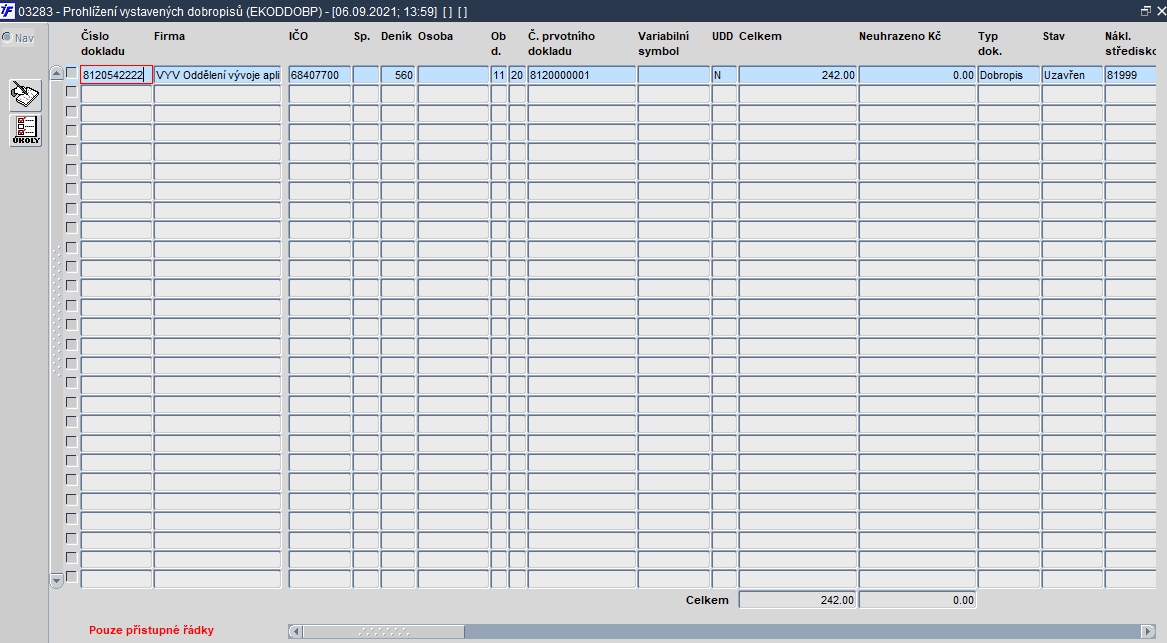Click the horizontal scrollbar thumb
This screenshot has width=1167, height=643.
click(383, 631)
